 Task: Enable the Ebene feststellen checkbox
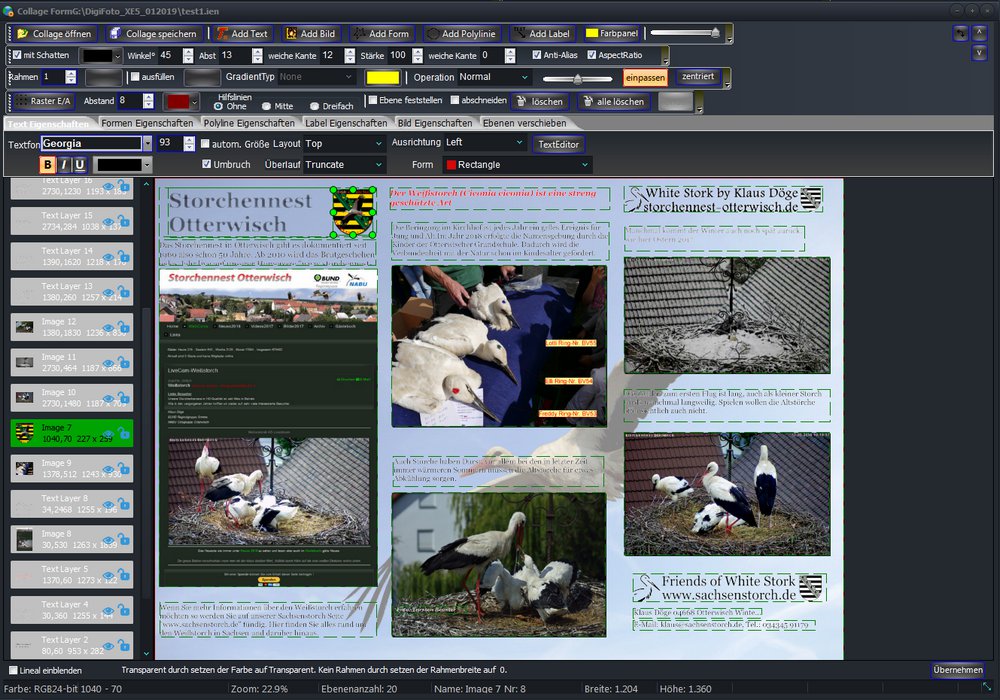point(373,100)
